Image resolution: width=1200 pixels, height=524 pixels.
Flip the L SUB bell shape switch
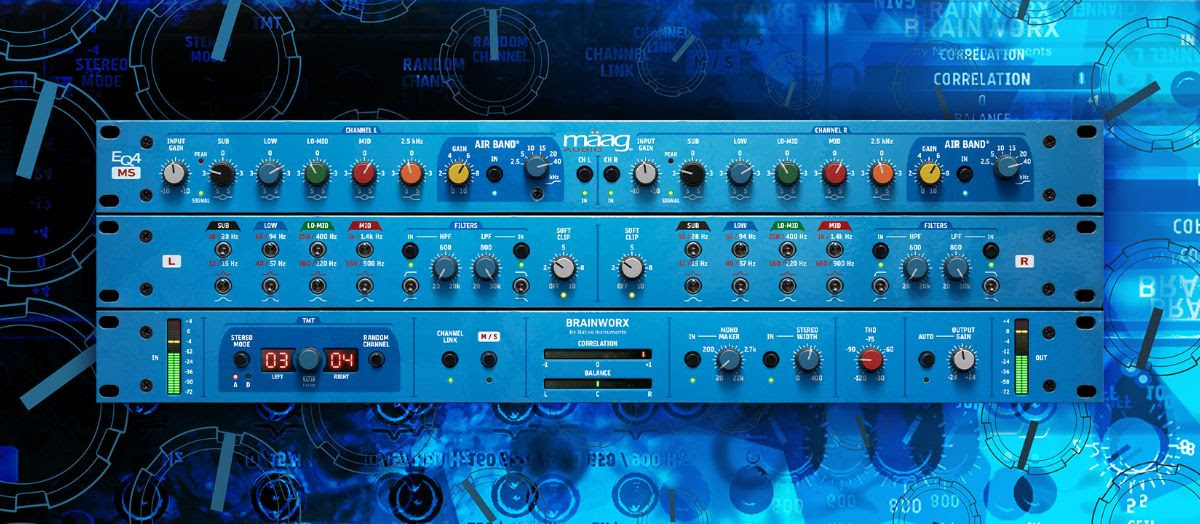pyautogui.click(x=222, y=288)
